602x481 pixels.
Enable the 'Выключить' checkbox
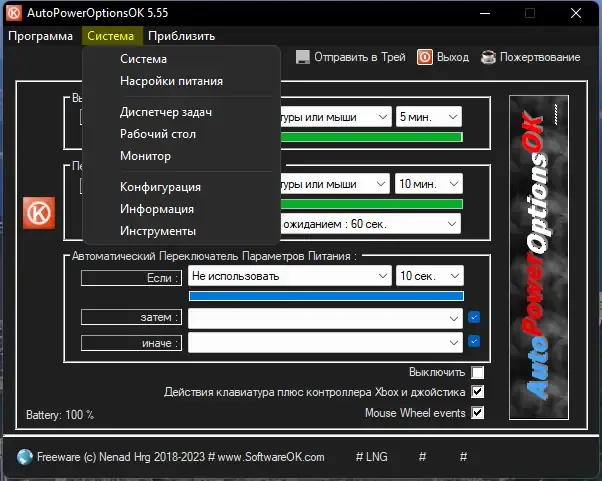tap(478, 372)
